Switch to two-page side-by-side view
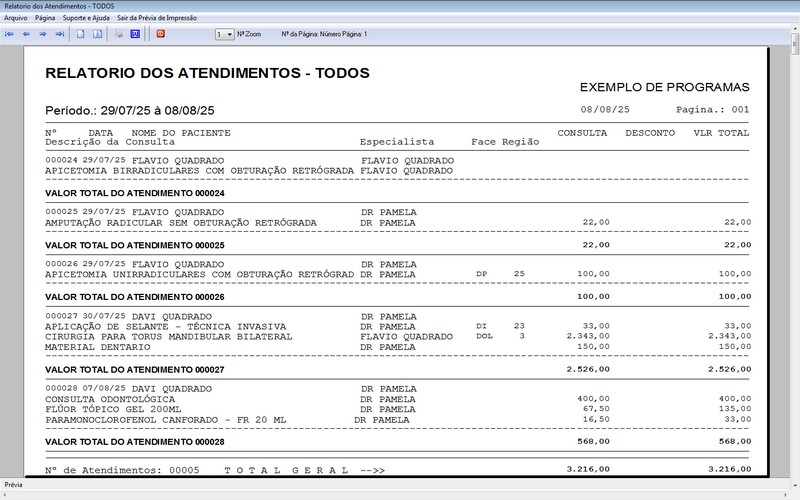Viewport: 800px width, 500px height. coord(97,34)
